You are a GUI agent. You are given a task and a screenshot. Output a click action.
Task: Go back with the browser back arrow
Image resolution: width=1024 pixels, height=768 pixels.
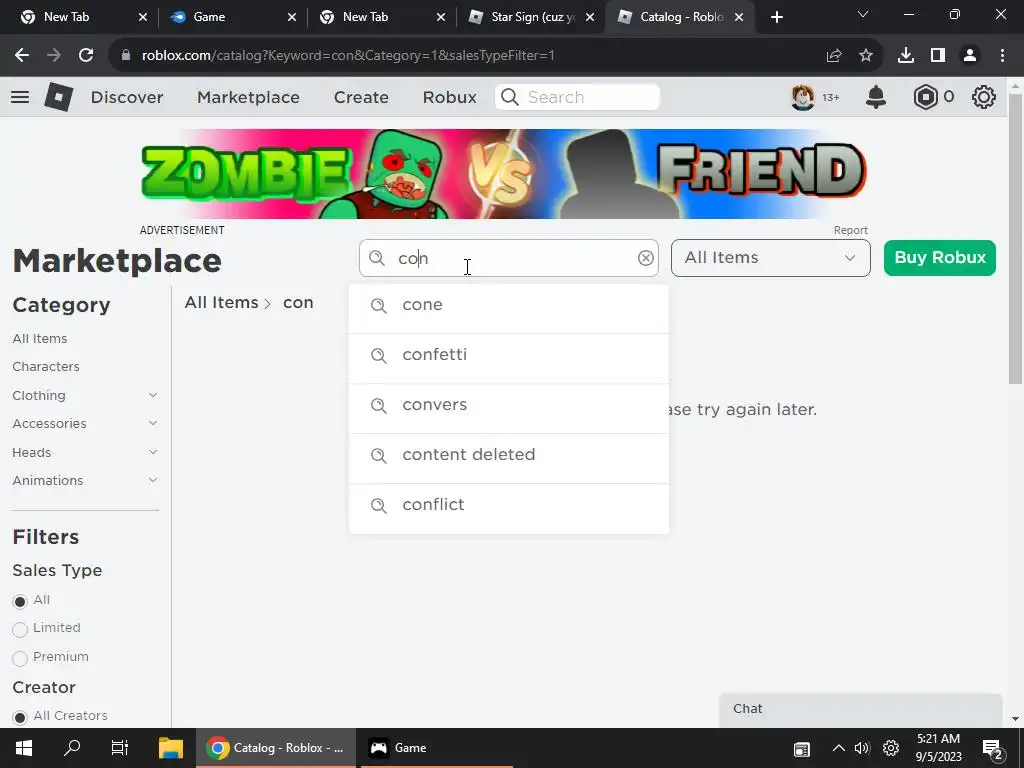pos(22,56)
